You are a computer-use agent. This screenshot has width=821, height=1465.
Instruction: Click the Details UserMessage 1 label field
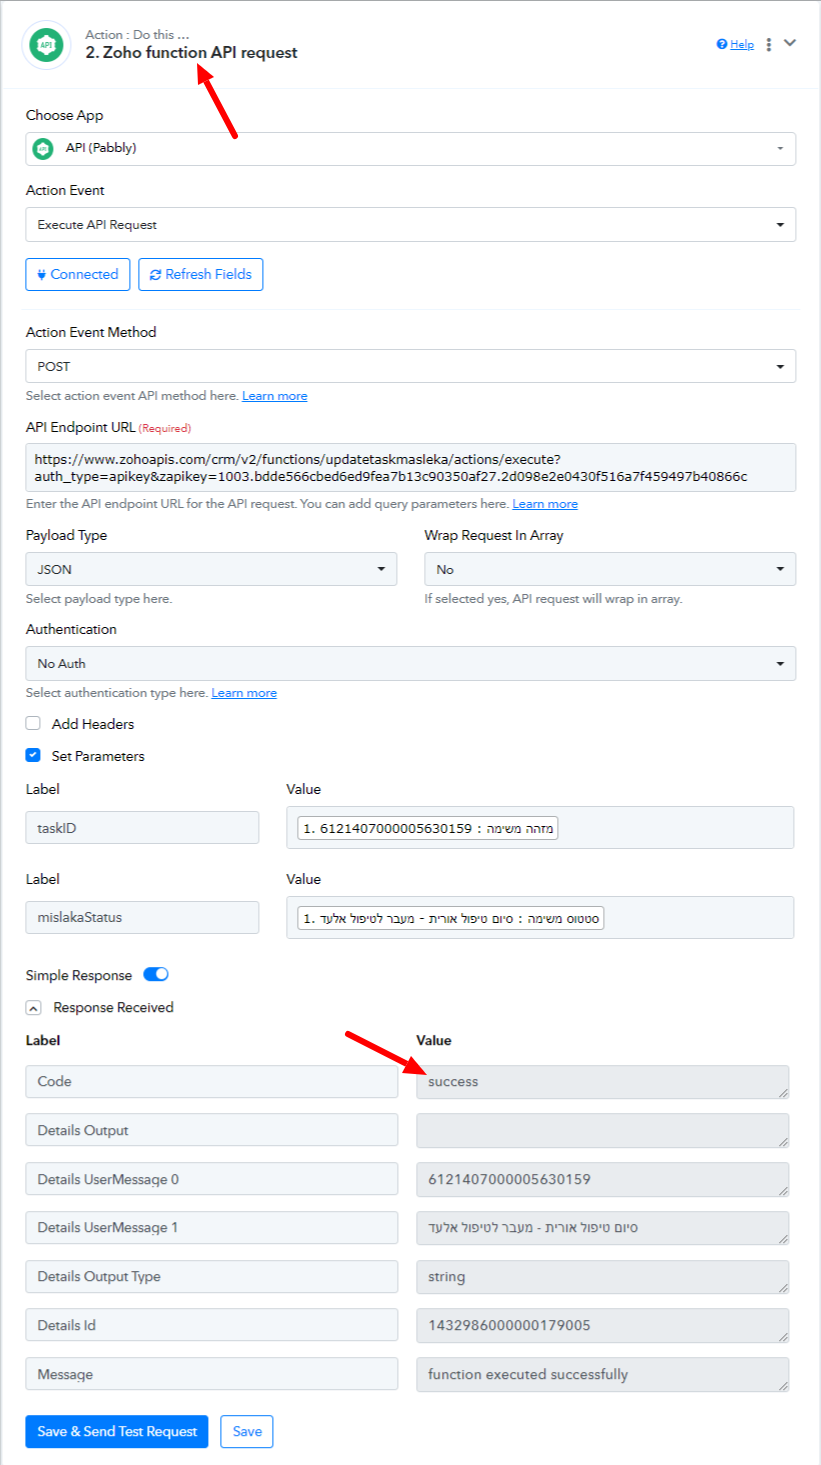(212, 1227)
